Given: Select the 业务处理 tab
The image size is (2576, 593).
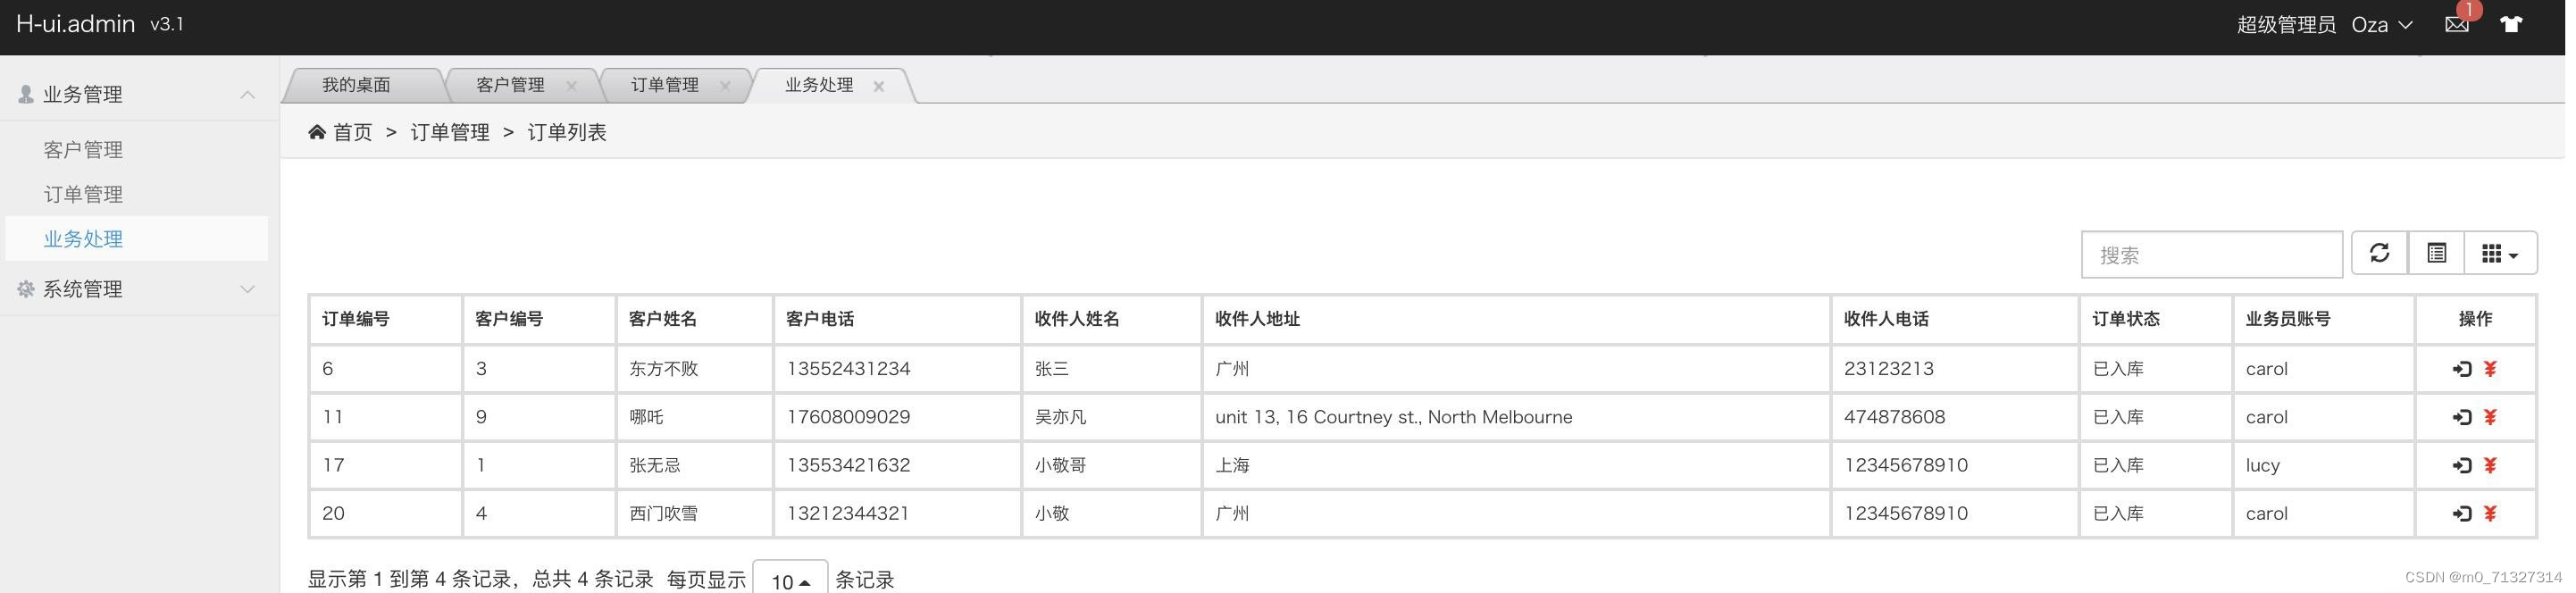Looking at the screenshot, I should point(818,85).
